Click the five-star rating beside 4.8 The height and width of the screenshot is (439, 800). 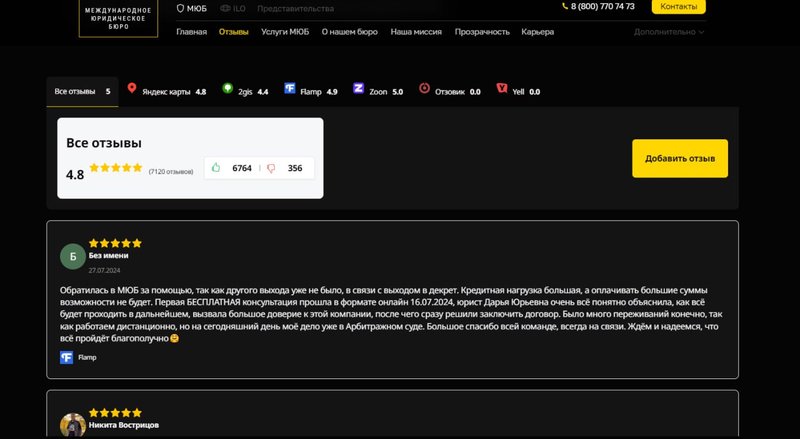click(x=116, y=167)
